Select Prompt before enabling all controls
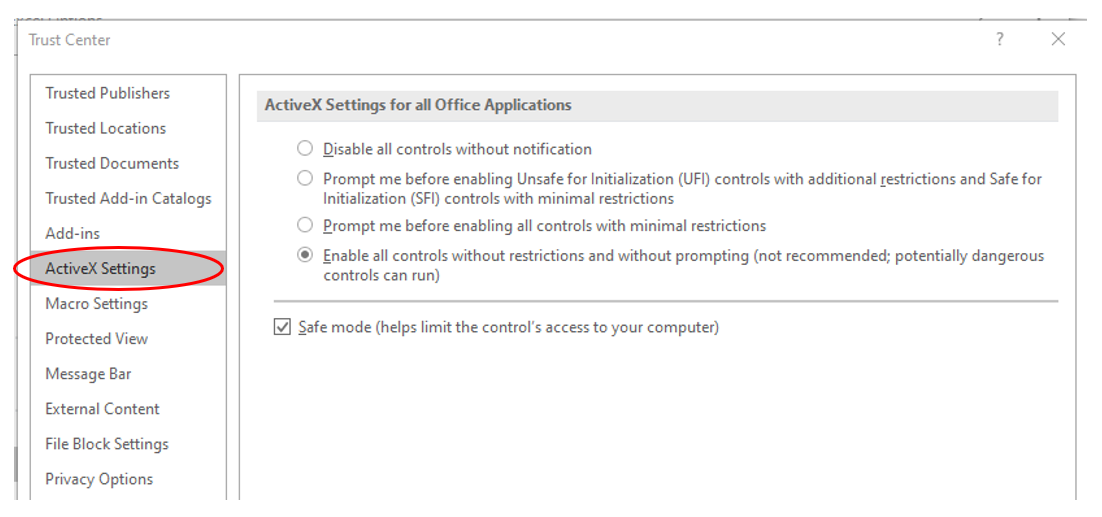This screenshot has height=517, width=1102. click(x=305, y=226)
